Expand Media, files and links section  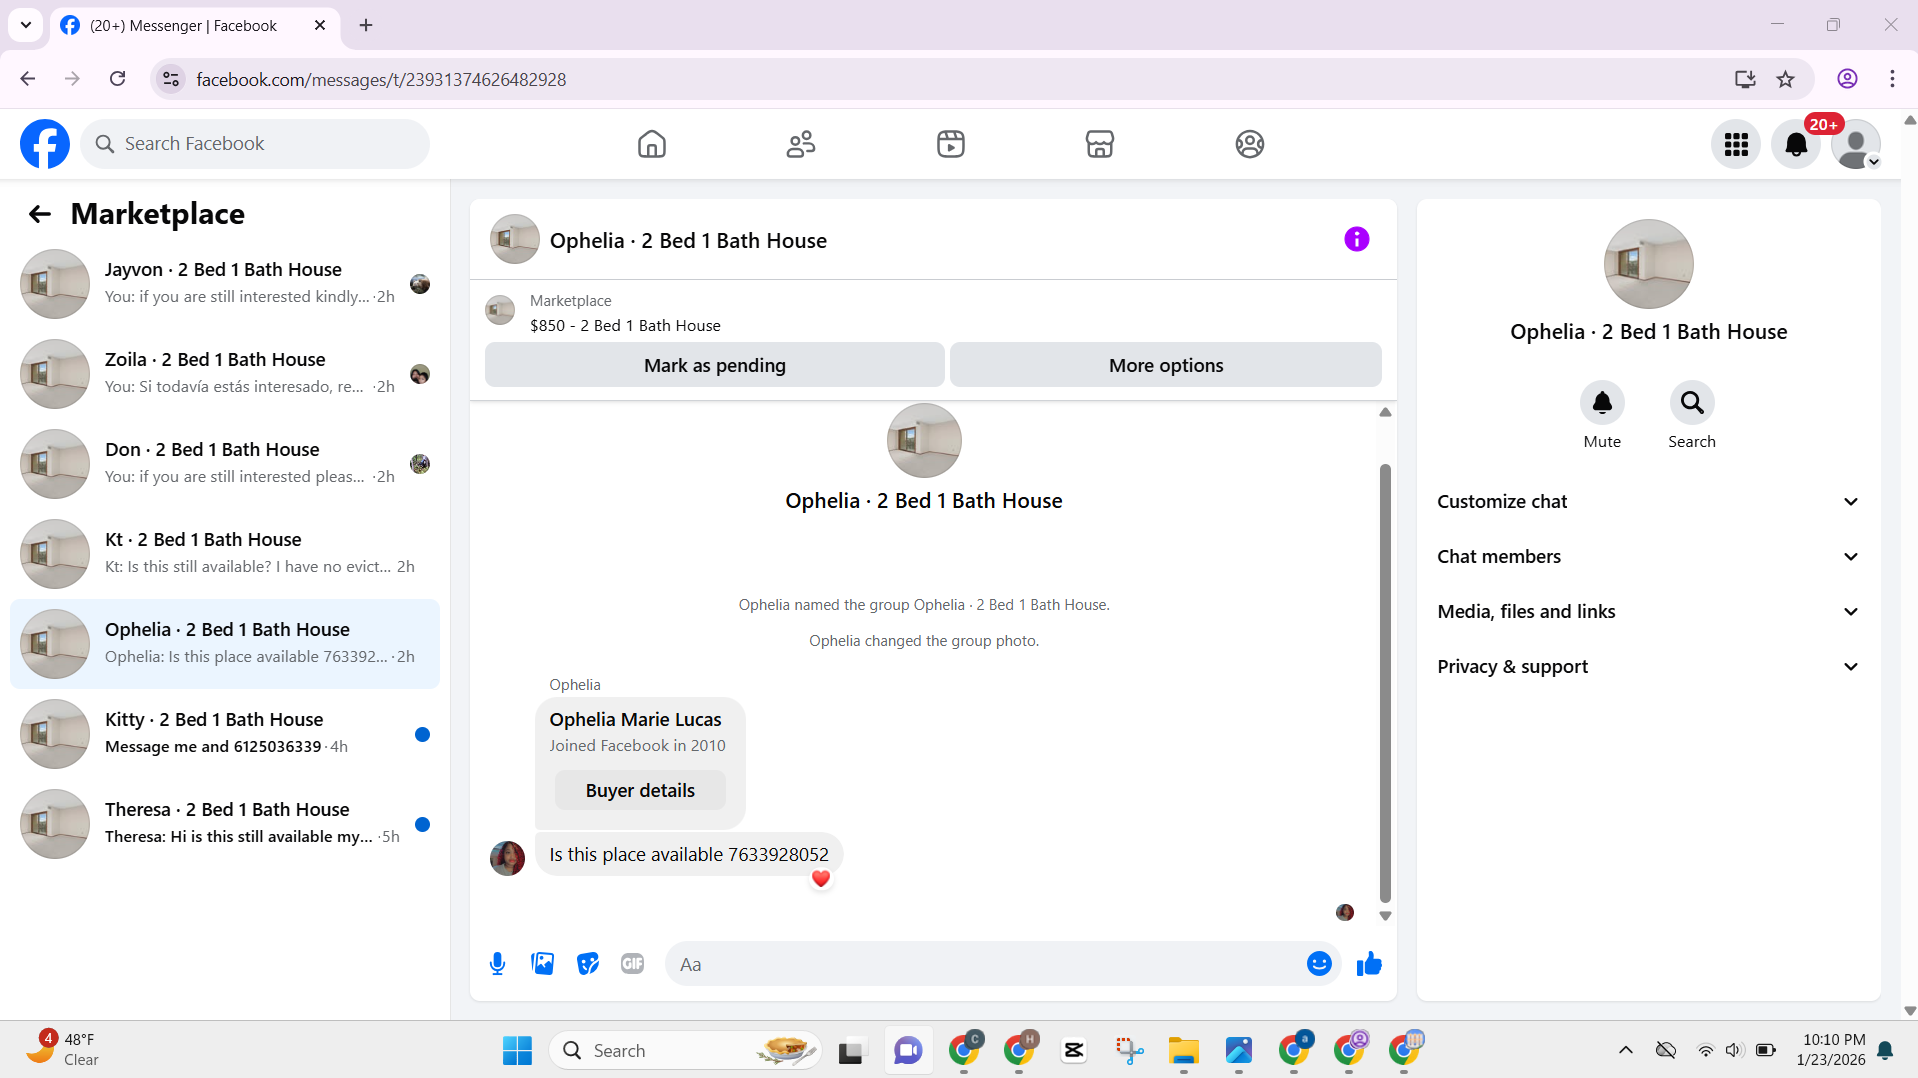tap(1648, 612)
